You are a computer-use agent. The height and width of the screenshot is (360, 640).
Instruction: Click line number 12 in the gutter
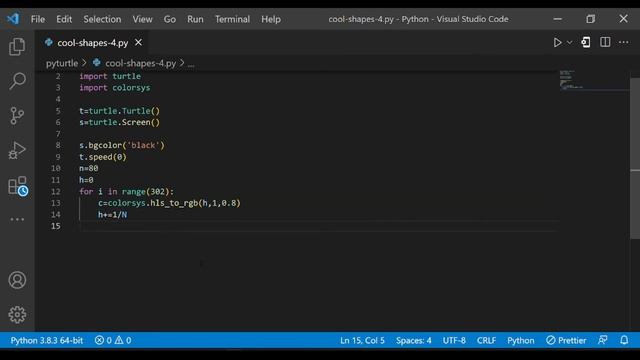point(56,191)
